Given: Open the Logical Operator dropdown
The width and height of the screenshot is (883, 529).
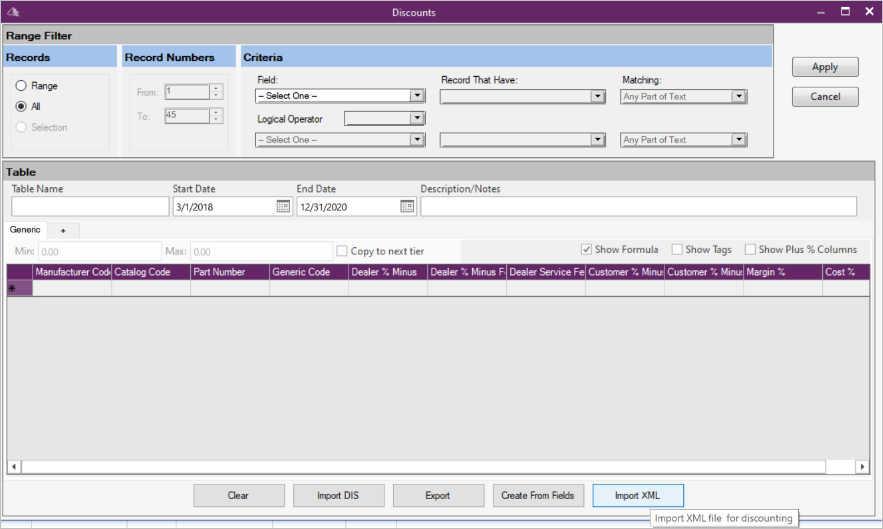Looking at the screenshot, I should tap(417, 118).
